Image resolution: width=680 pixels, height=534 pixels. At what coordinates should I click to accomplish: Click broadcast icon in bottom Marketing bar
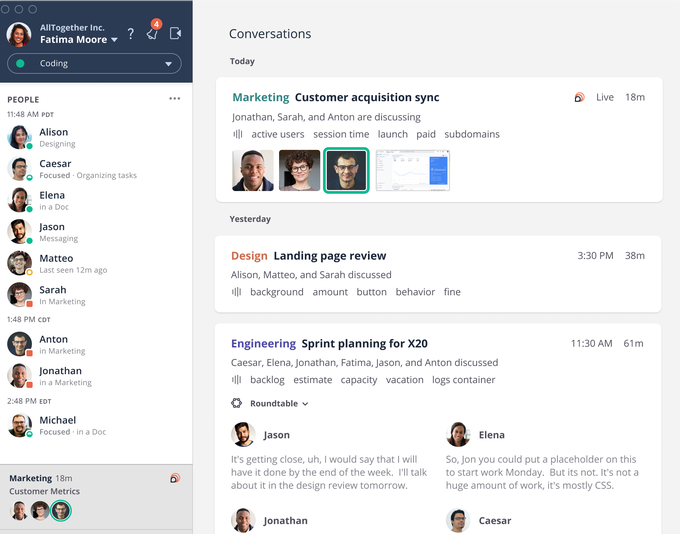[x=175, y=479]
